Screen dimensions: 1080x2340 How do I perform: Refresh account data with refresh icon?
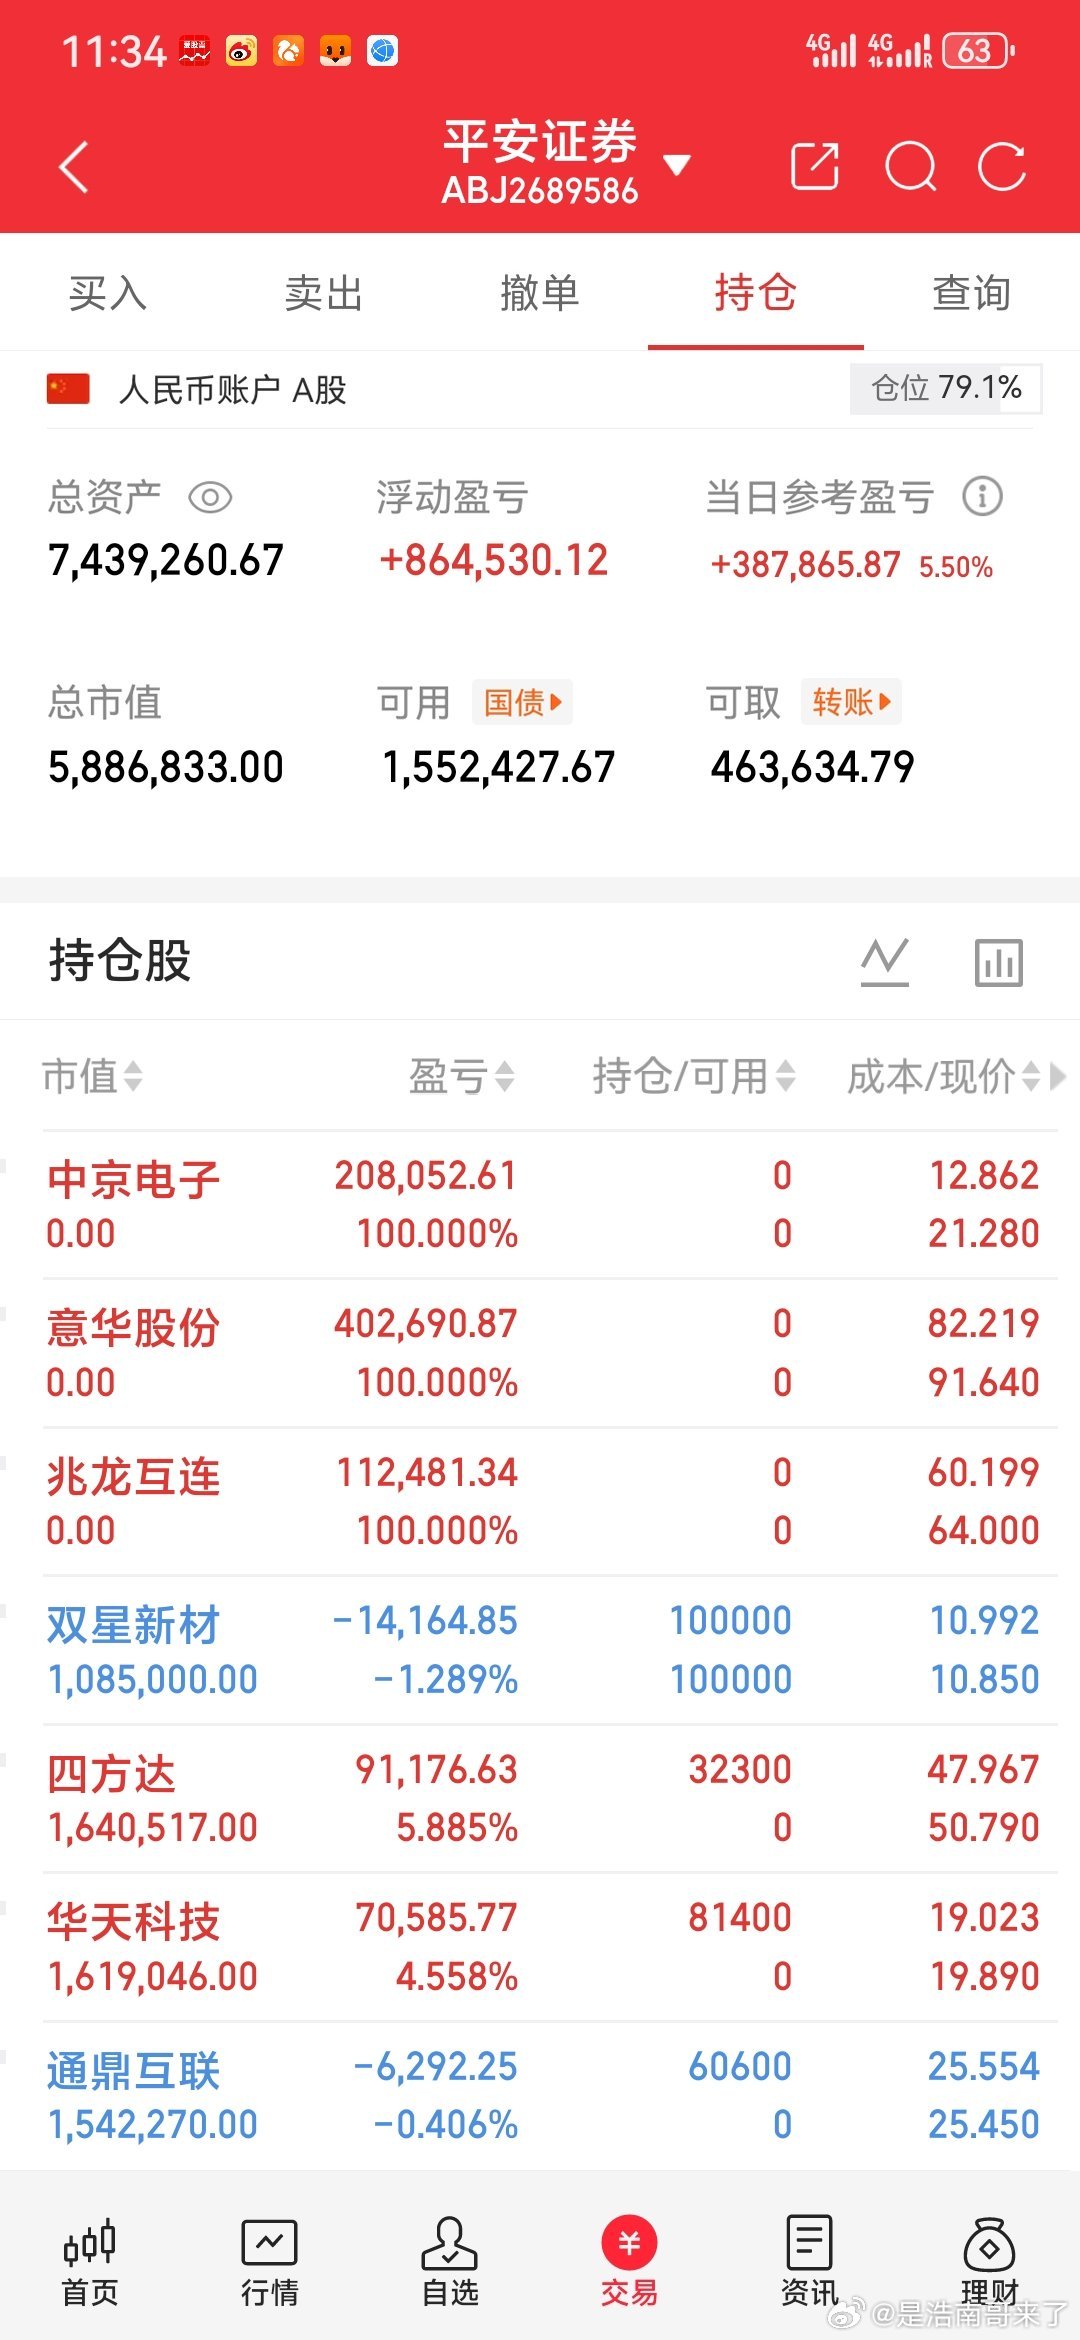tap(1002, 166)
